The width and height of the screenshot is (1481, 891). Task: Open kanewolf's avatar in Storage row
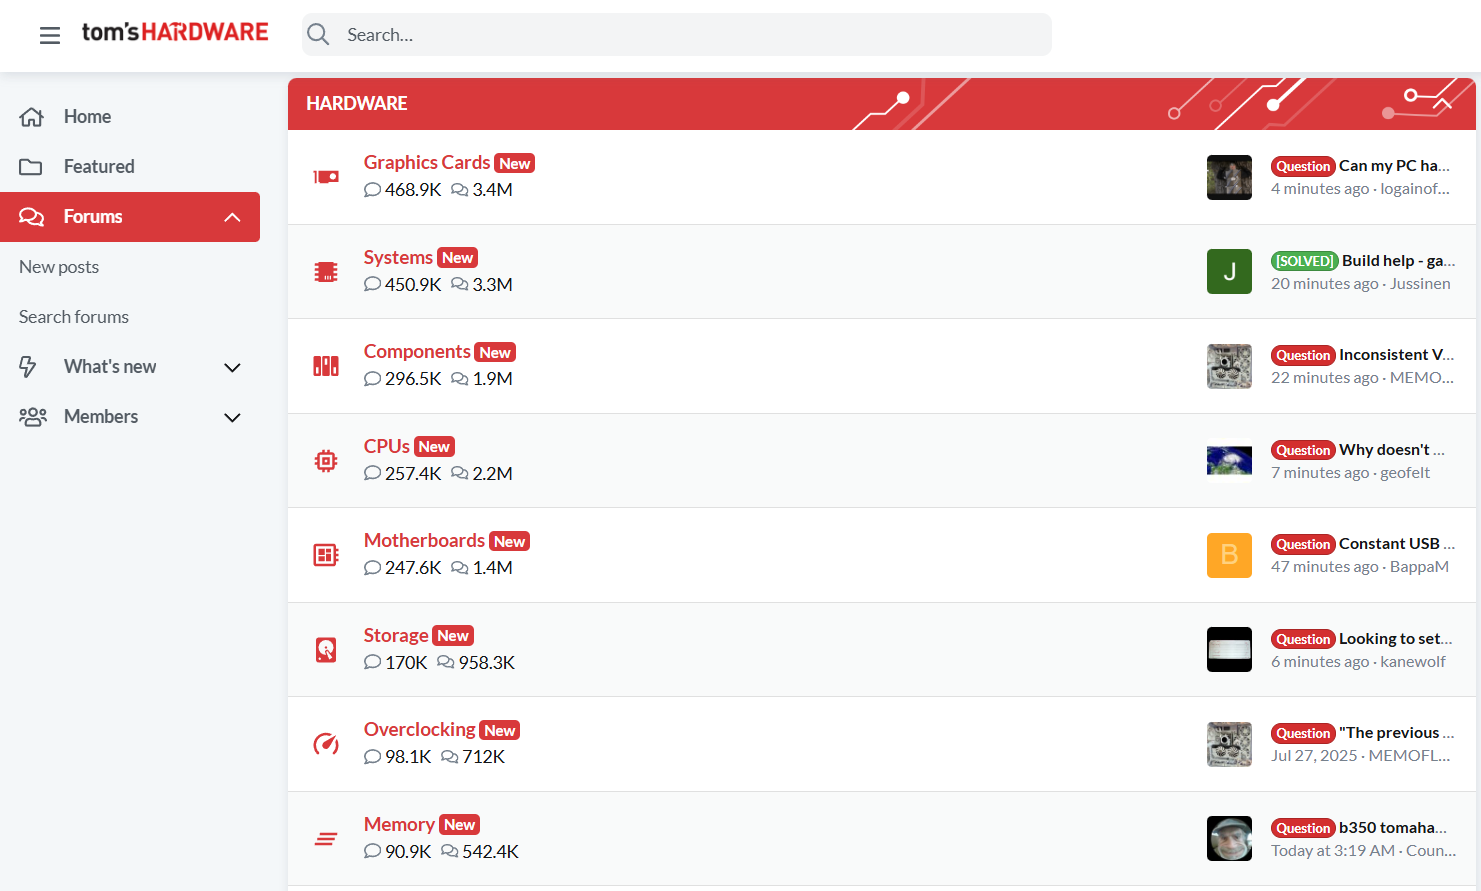click(1229, 650)
